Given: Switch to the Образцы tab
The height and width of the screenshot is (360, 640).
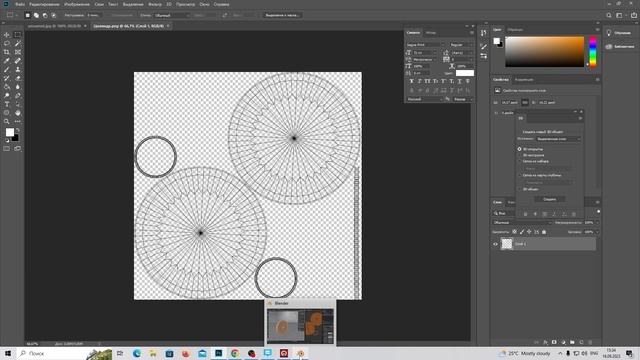Looking at the screenshot, I should click(515, 30).
